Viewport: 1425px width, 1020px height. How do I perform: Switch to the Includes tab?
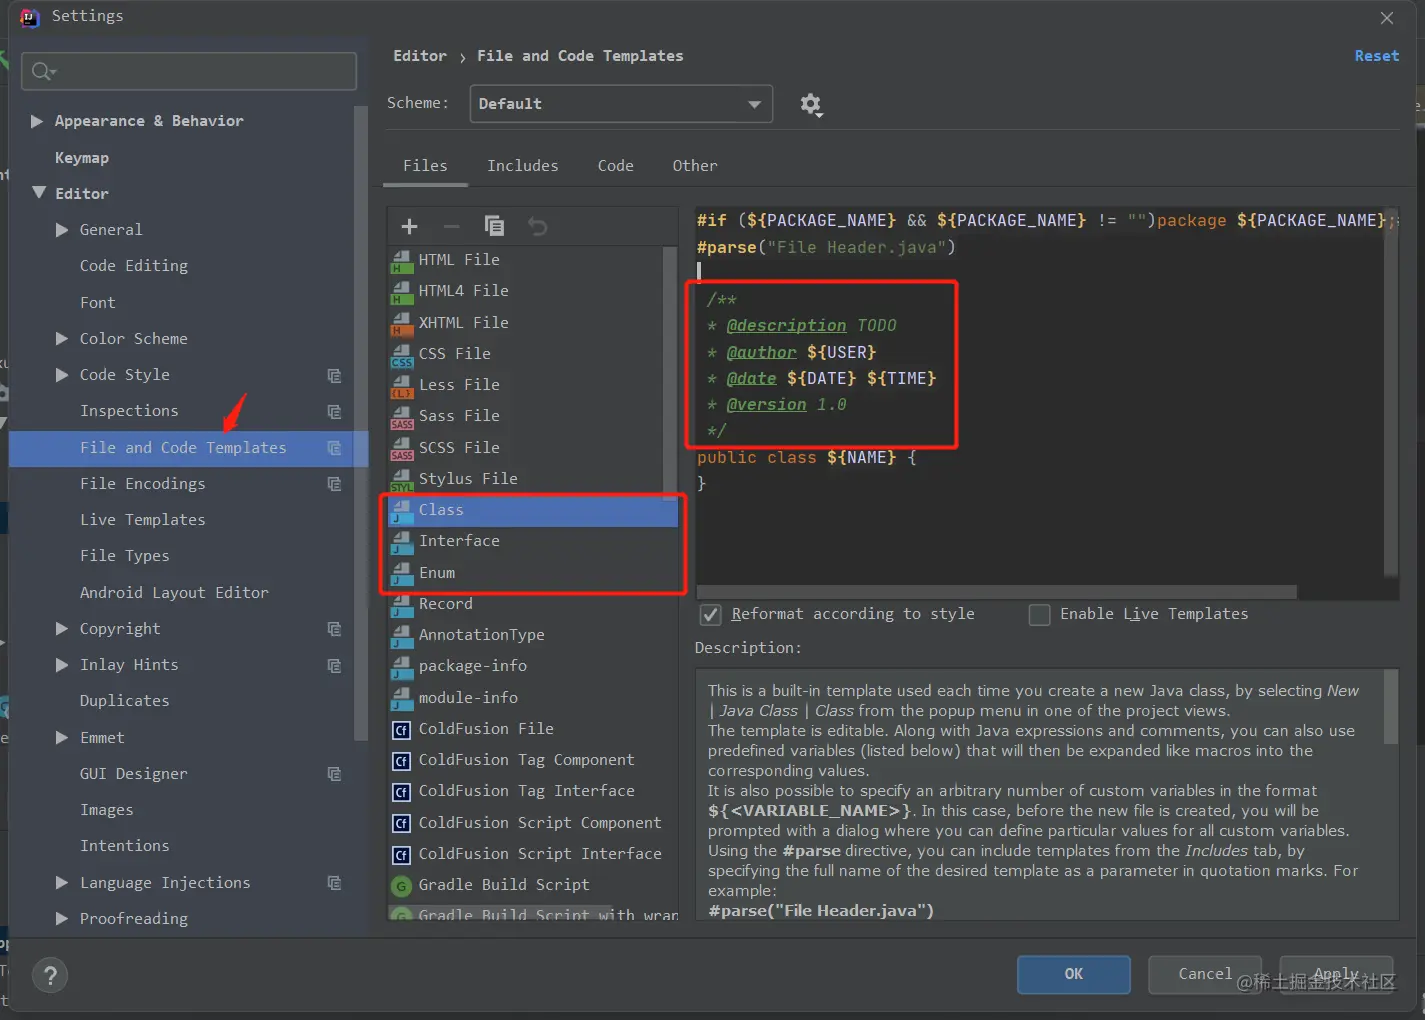tap(523, 166)
